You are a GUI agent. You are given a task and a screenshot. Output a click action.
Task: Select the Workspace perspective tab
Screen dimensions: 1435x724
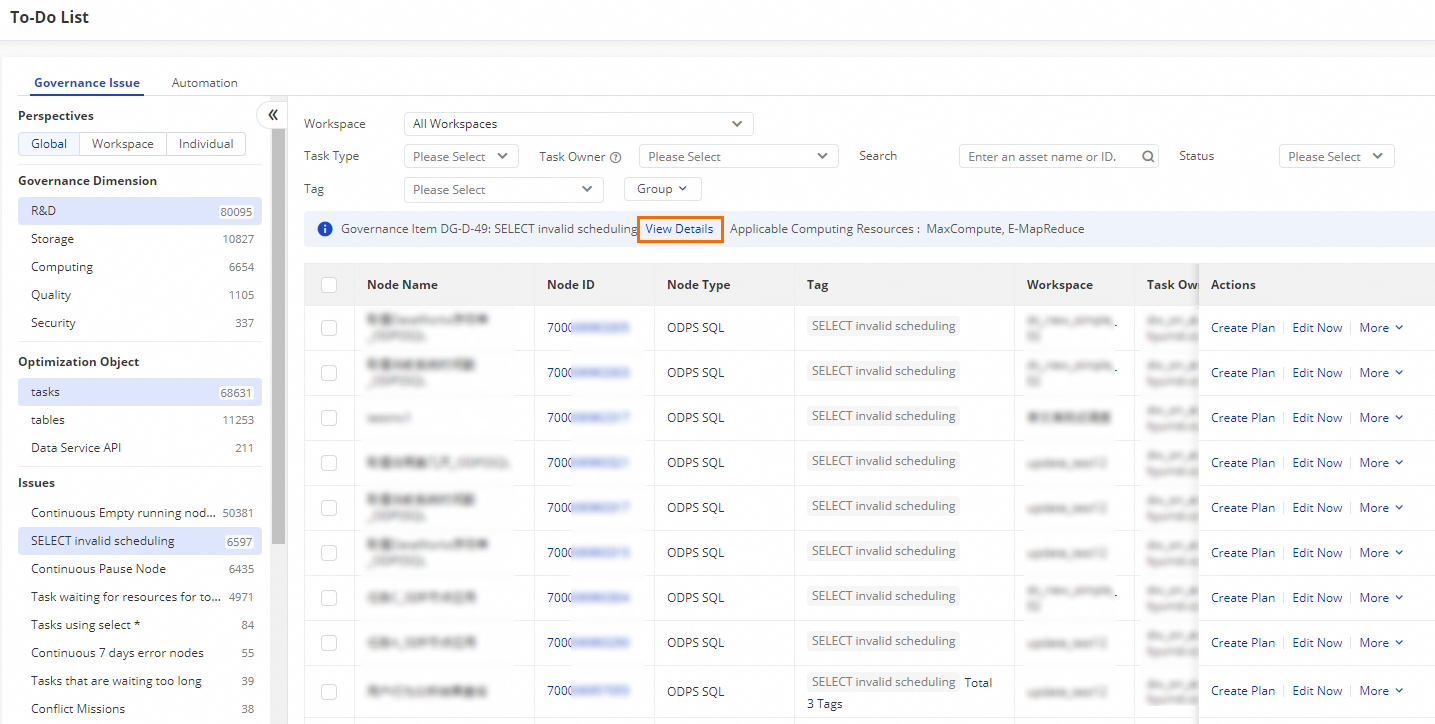pos(123,144)
